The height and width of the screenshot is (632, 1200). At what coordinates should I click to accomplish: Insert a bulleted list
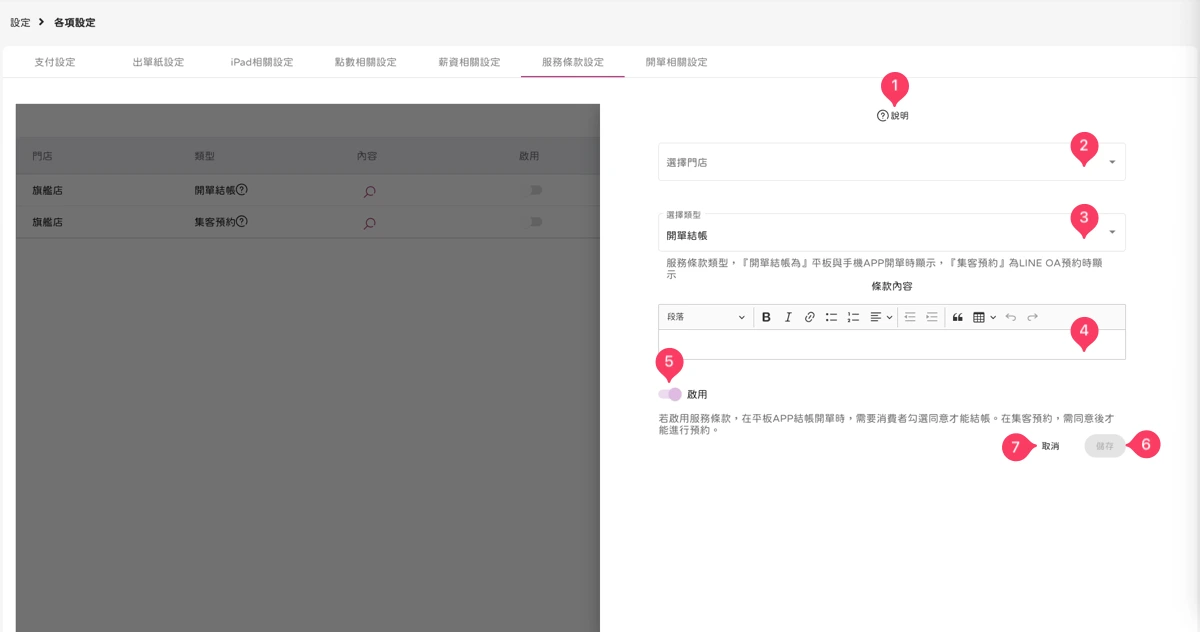831,317
